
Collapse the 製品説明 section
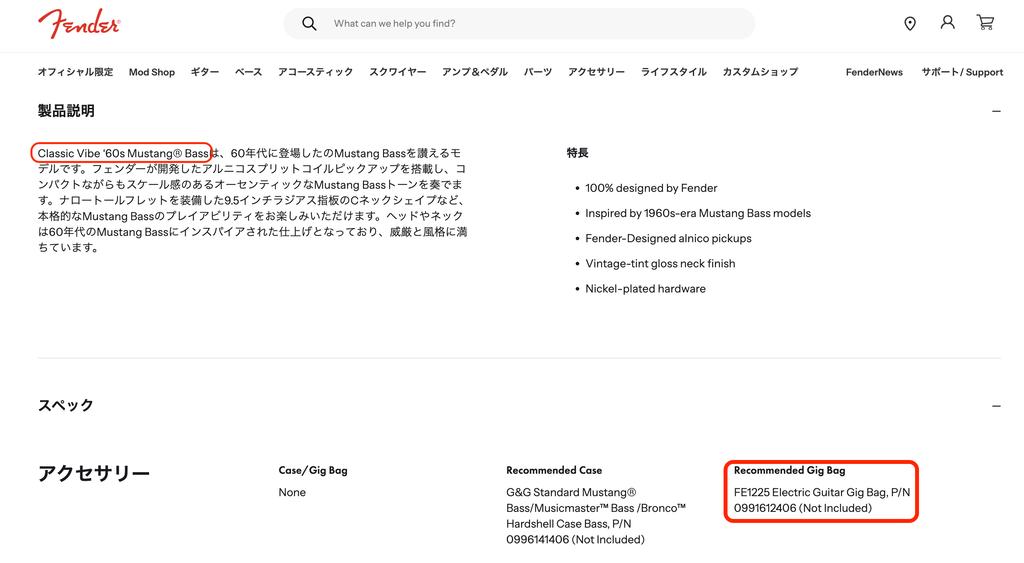point(995,111)
